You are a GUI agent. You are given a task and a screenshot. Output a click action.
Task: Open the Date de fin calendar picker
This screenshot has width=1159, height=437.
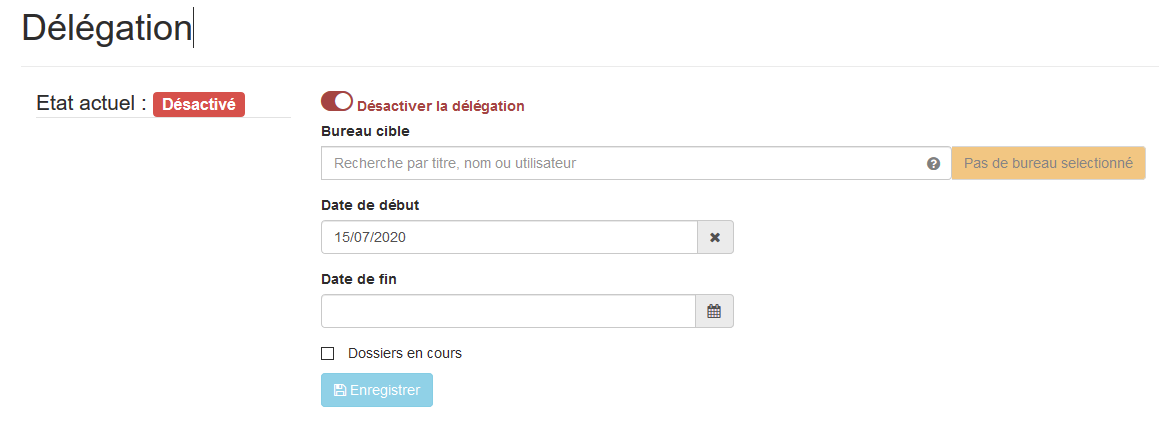point(714,312)
